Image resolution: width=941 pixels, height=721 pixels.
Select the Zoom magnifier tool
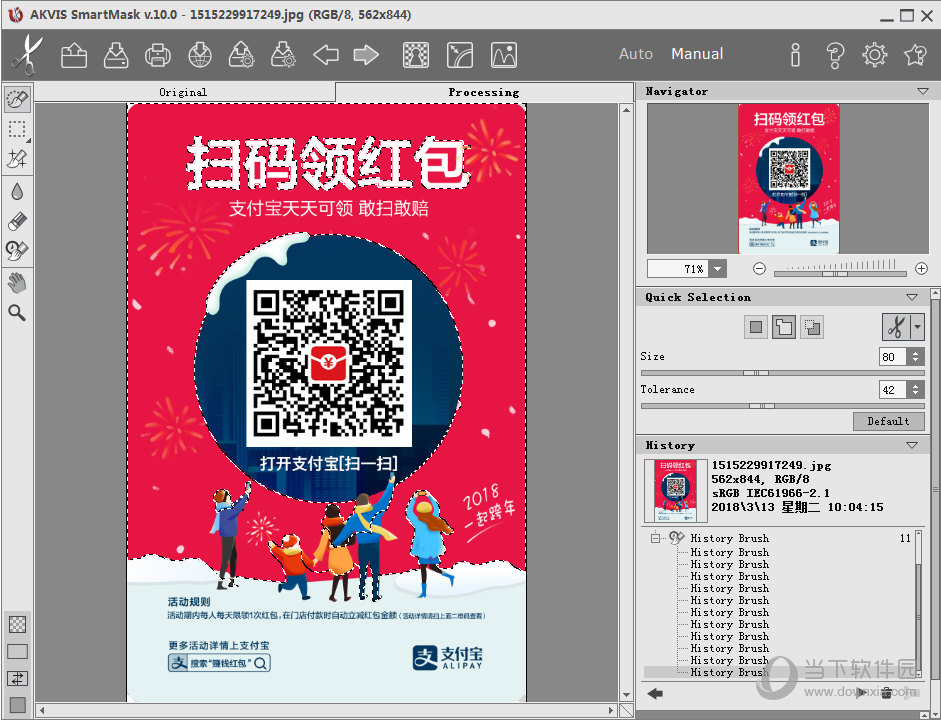[x=17, y=312]
